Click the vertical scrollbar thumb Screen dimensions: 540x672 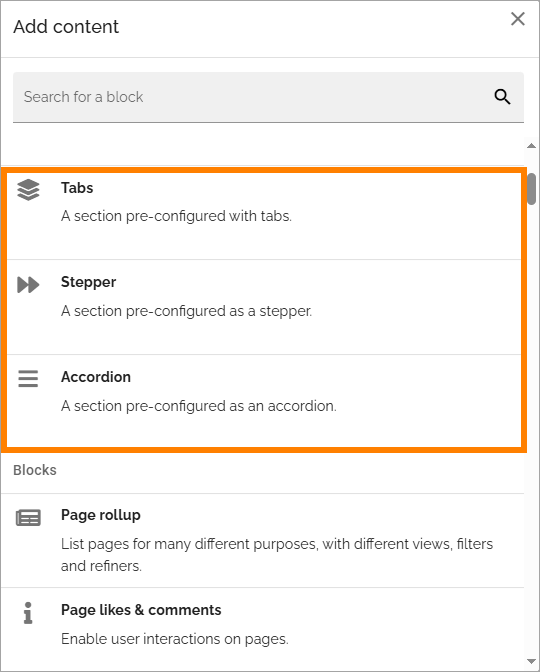coord(532,189)
